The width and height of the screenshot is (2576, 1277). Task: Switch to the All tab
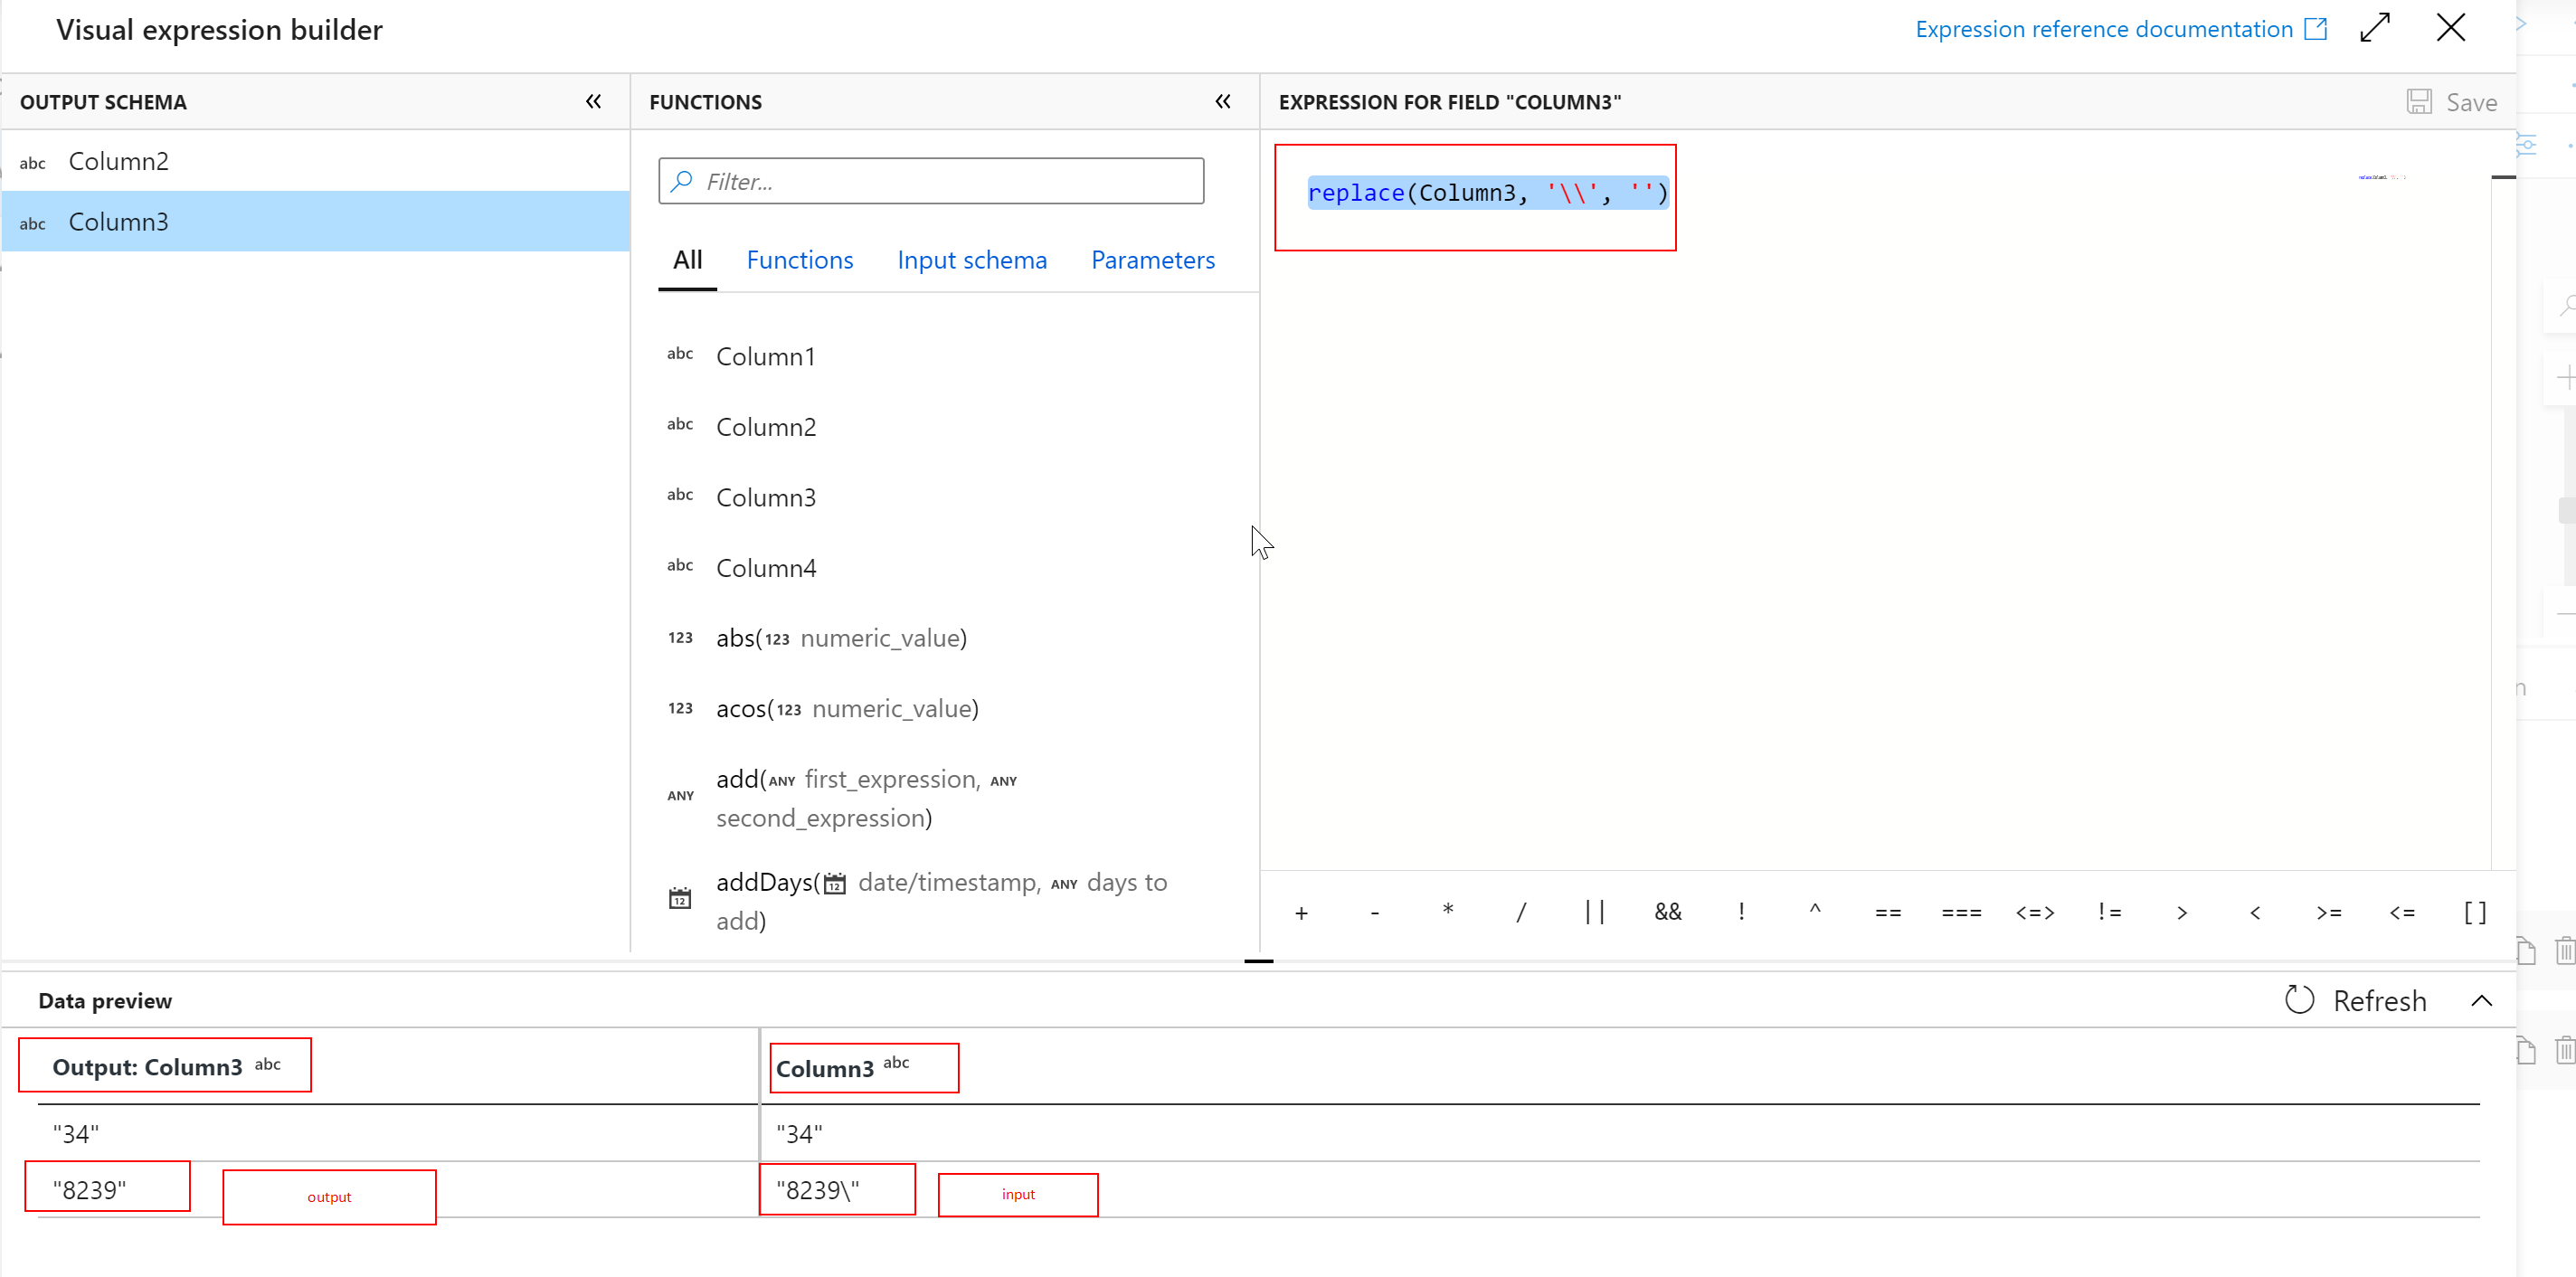tap(688, 260)
